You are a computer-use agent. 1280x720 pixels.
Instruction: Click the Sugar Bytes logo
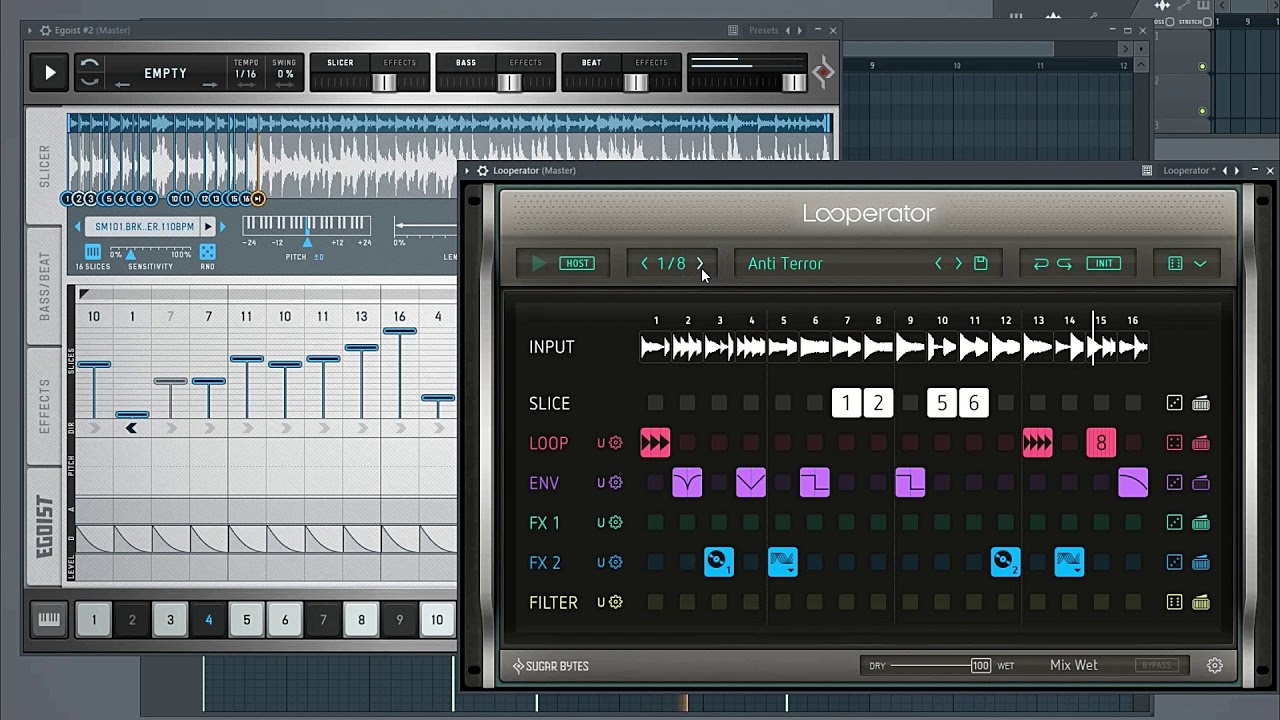551,666
